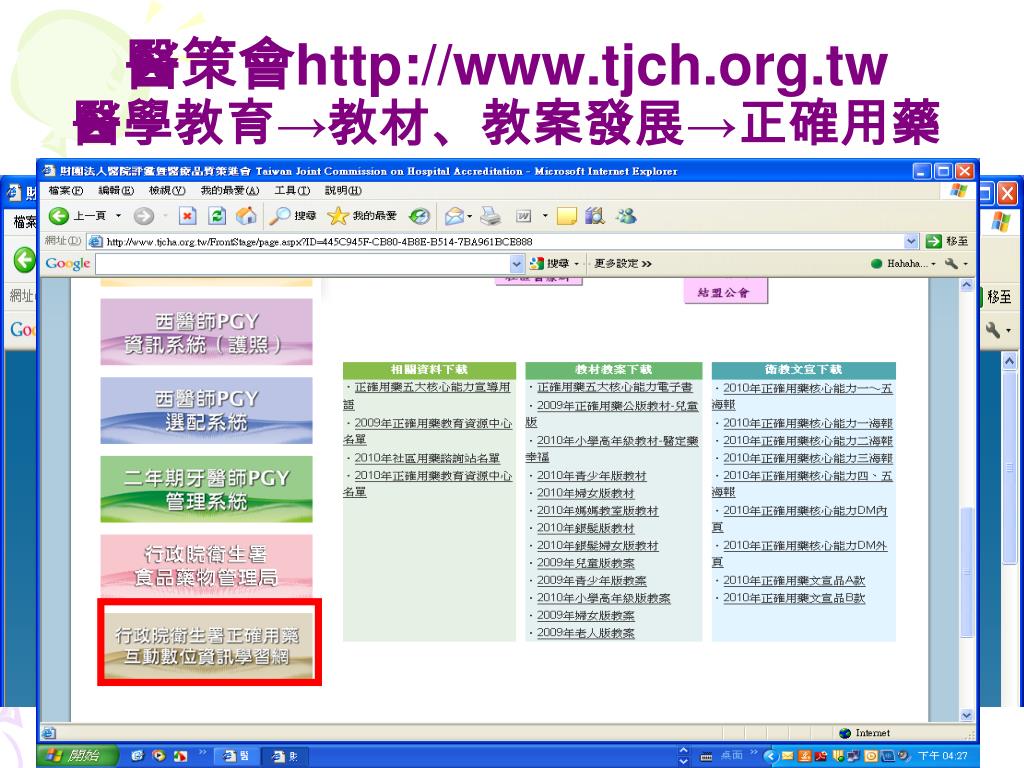Click page vertical scrollbar up arrow
The width and height of the screenshot is (1024, 768).
(x=967, y=285)
